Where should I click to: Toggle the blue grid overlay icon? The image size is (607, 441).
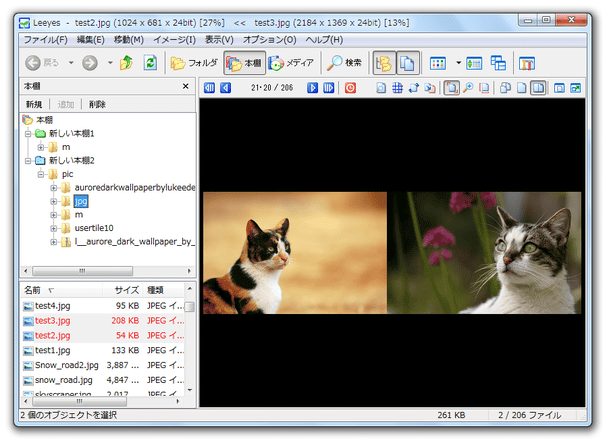[397, 88]
